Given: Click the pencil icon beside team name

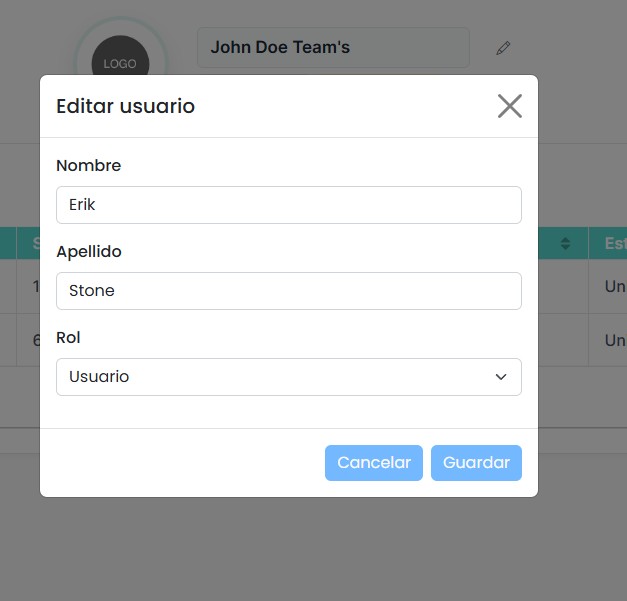Looking at the screenshot, I should click(x=503, y=48).
